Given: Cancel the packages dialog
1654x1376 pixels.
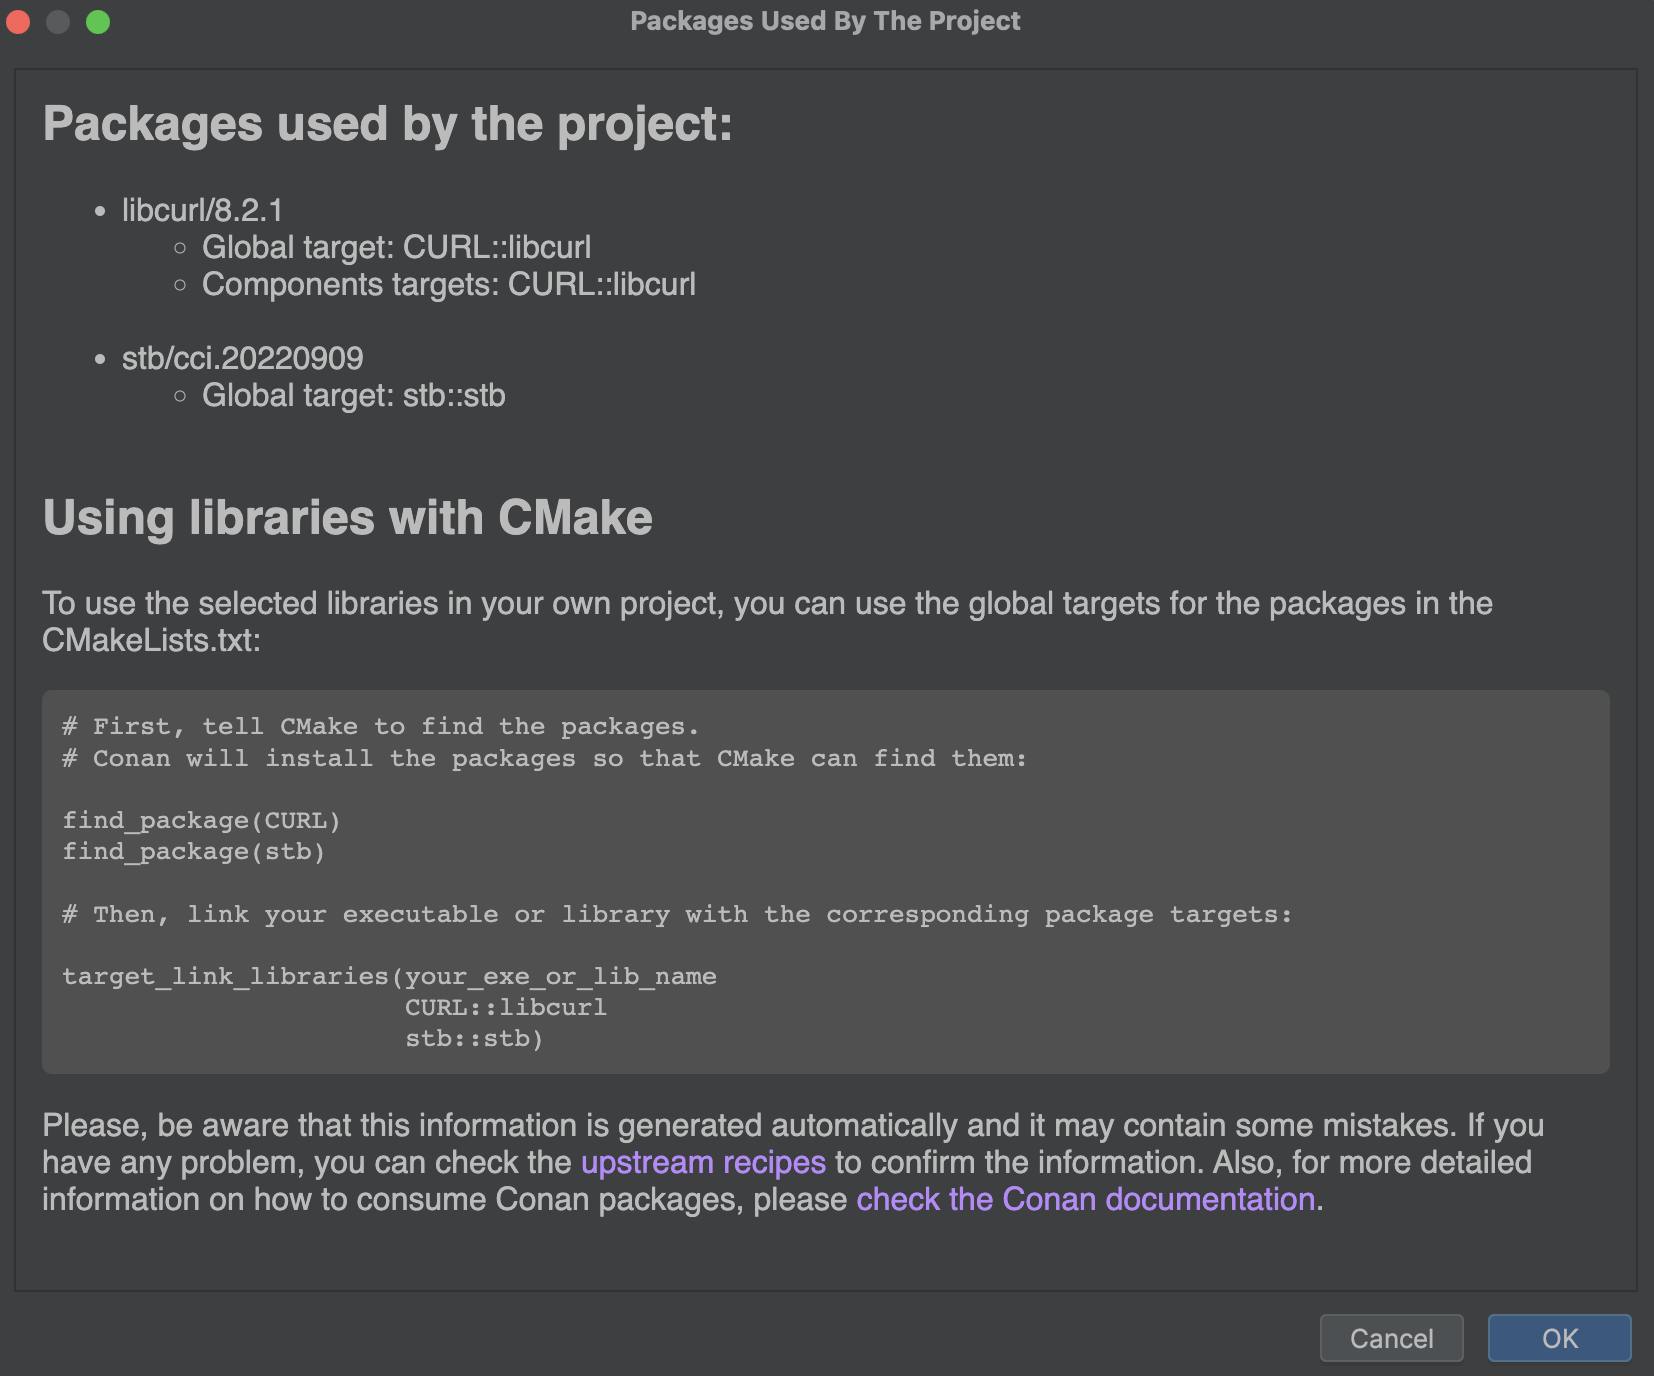Looking at the screenshot, I should click(1391, 1339).
